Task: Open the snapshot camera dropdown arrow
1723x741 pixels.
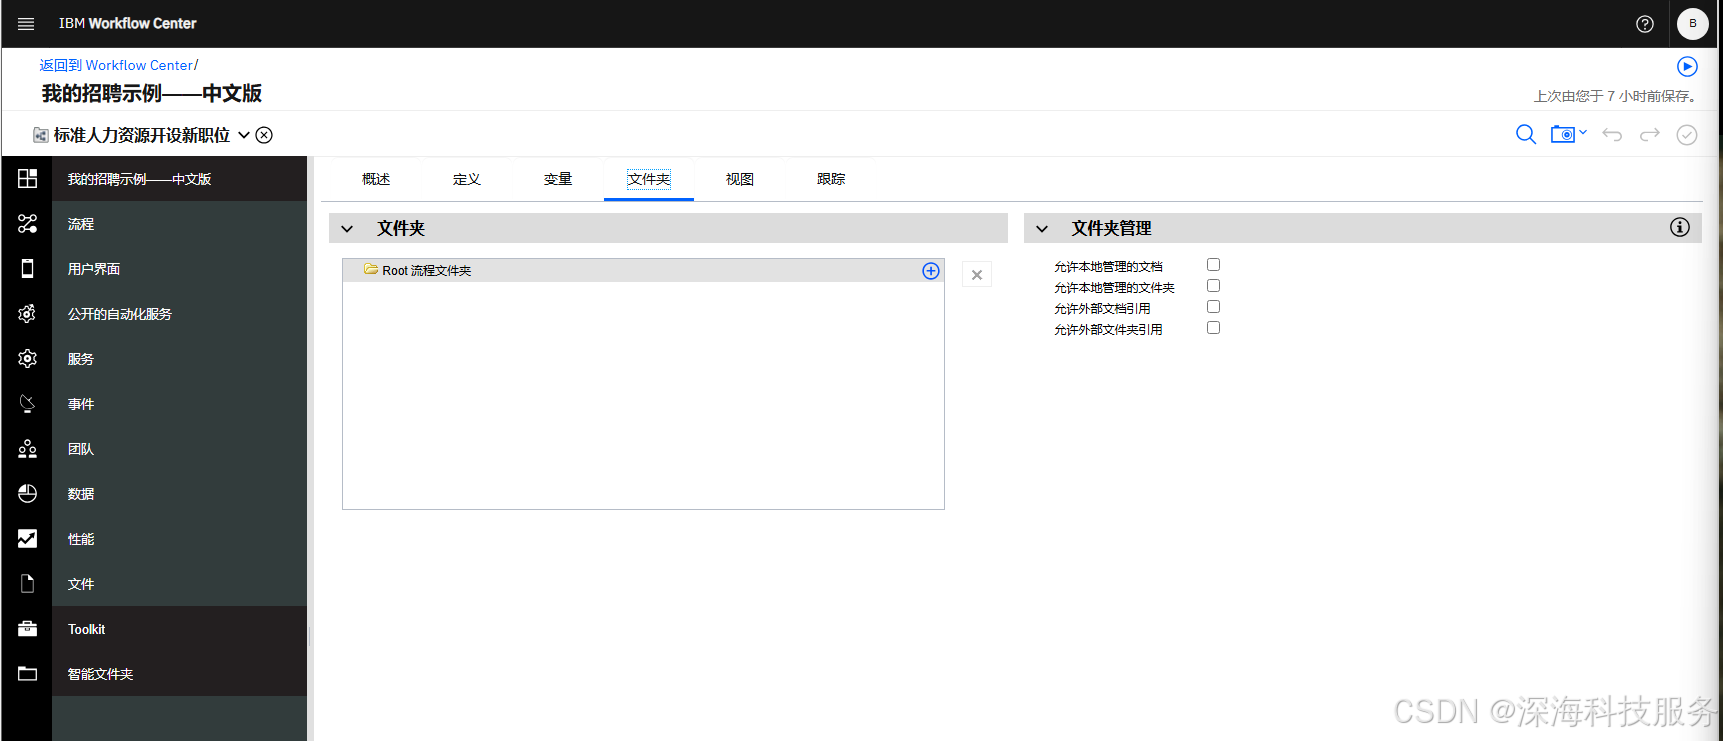Action: [x=1583, y=132]
